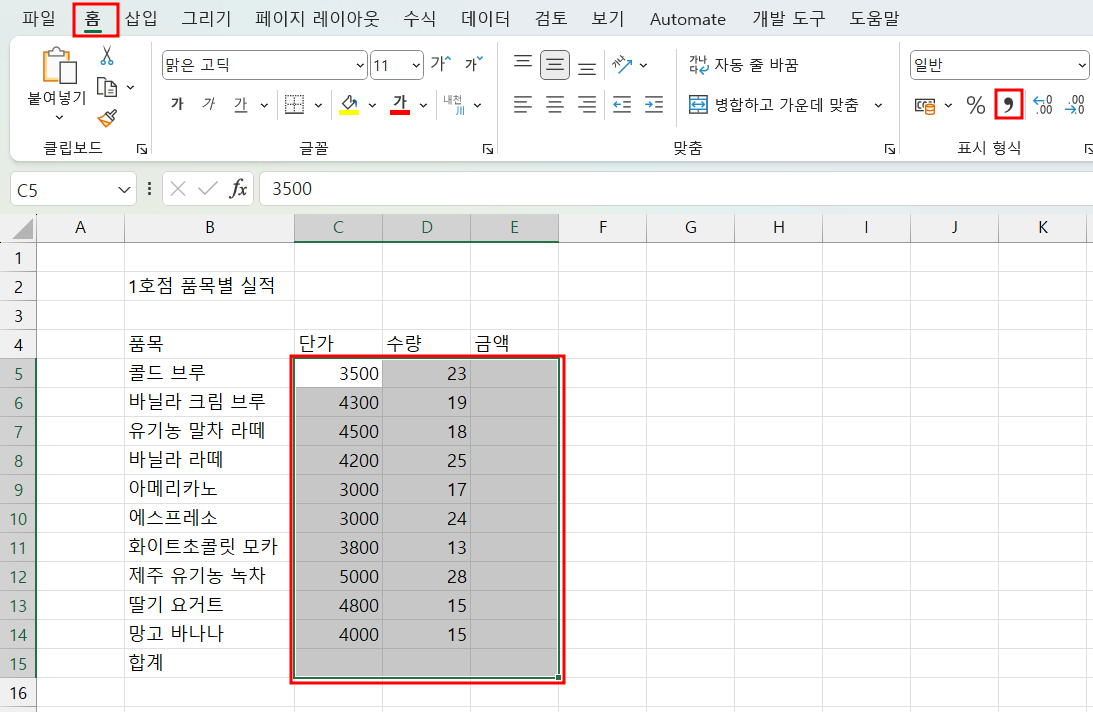The image size is (1093, 712).
Task: Select row 16 header
Action: (18, 692)
